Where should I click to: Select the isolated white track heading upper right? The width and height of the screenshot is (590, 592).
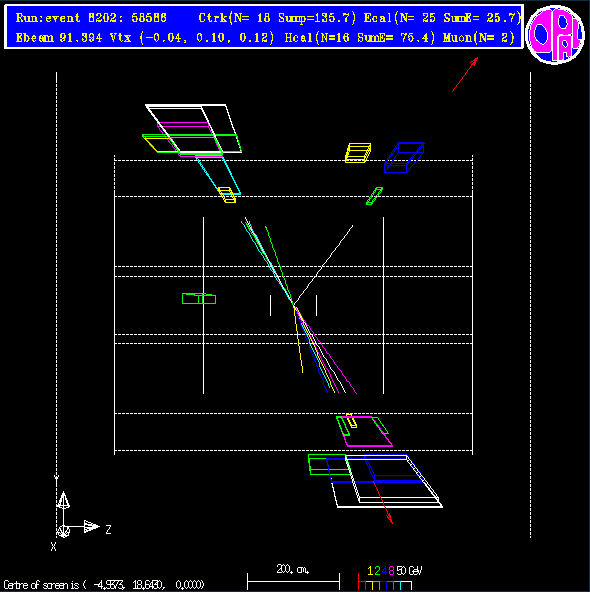[x=323, y=264]
